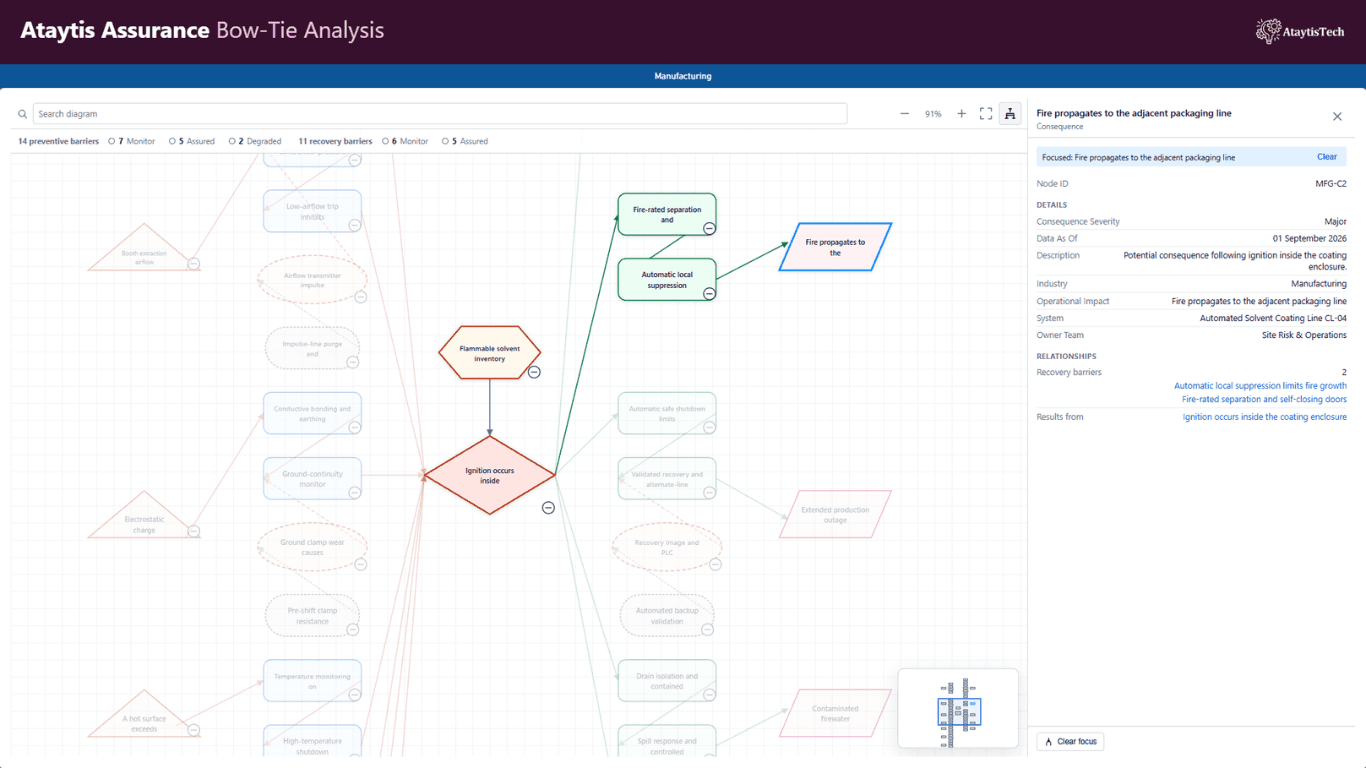
Task: Collapse the Flammable solvent inventory node
Action: pos(534,372)
